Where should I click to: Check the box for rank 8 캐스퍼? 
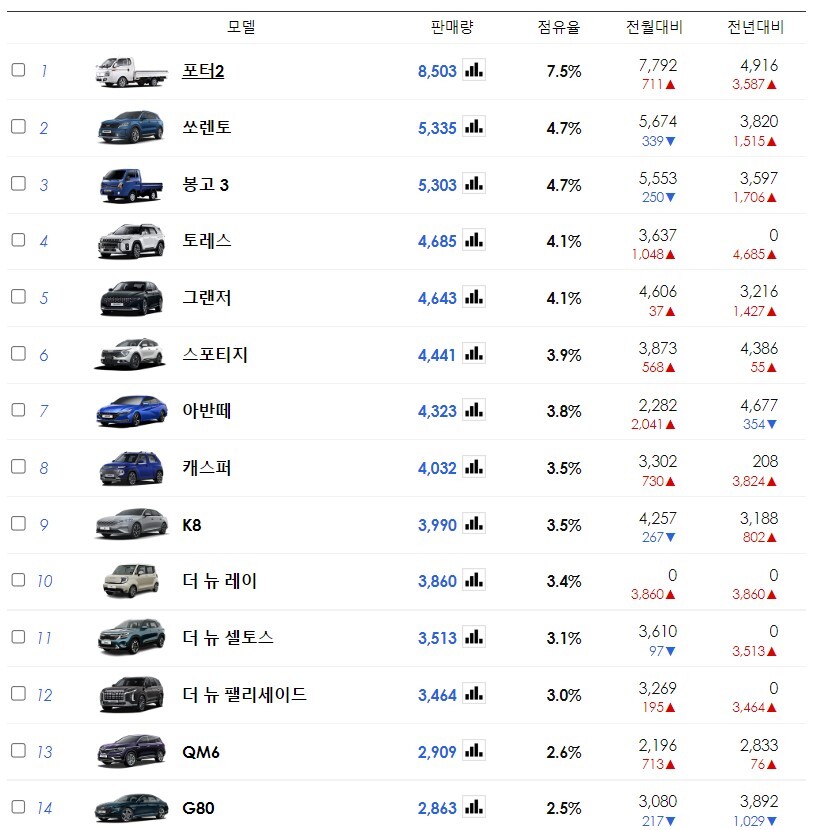(x=18, y=467)
